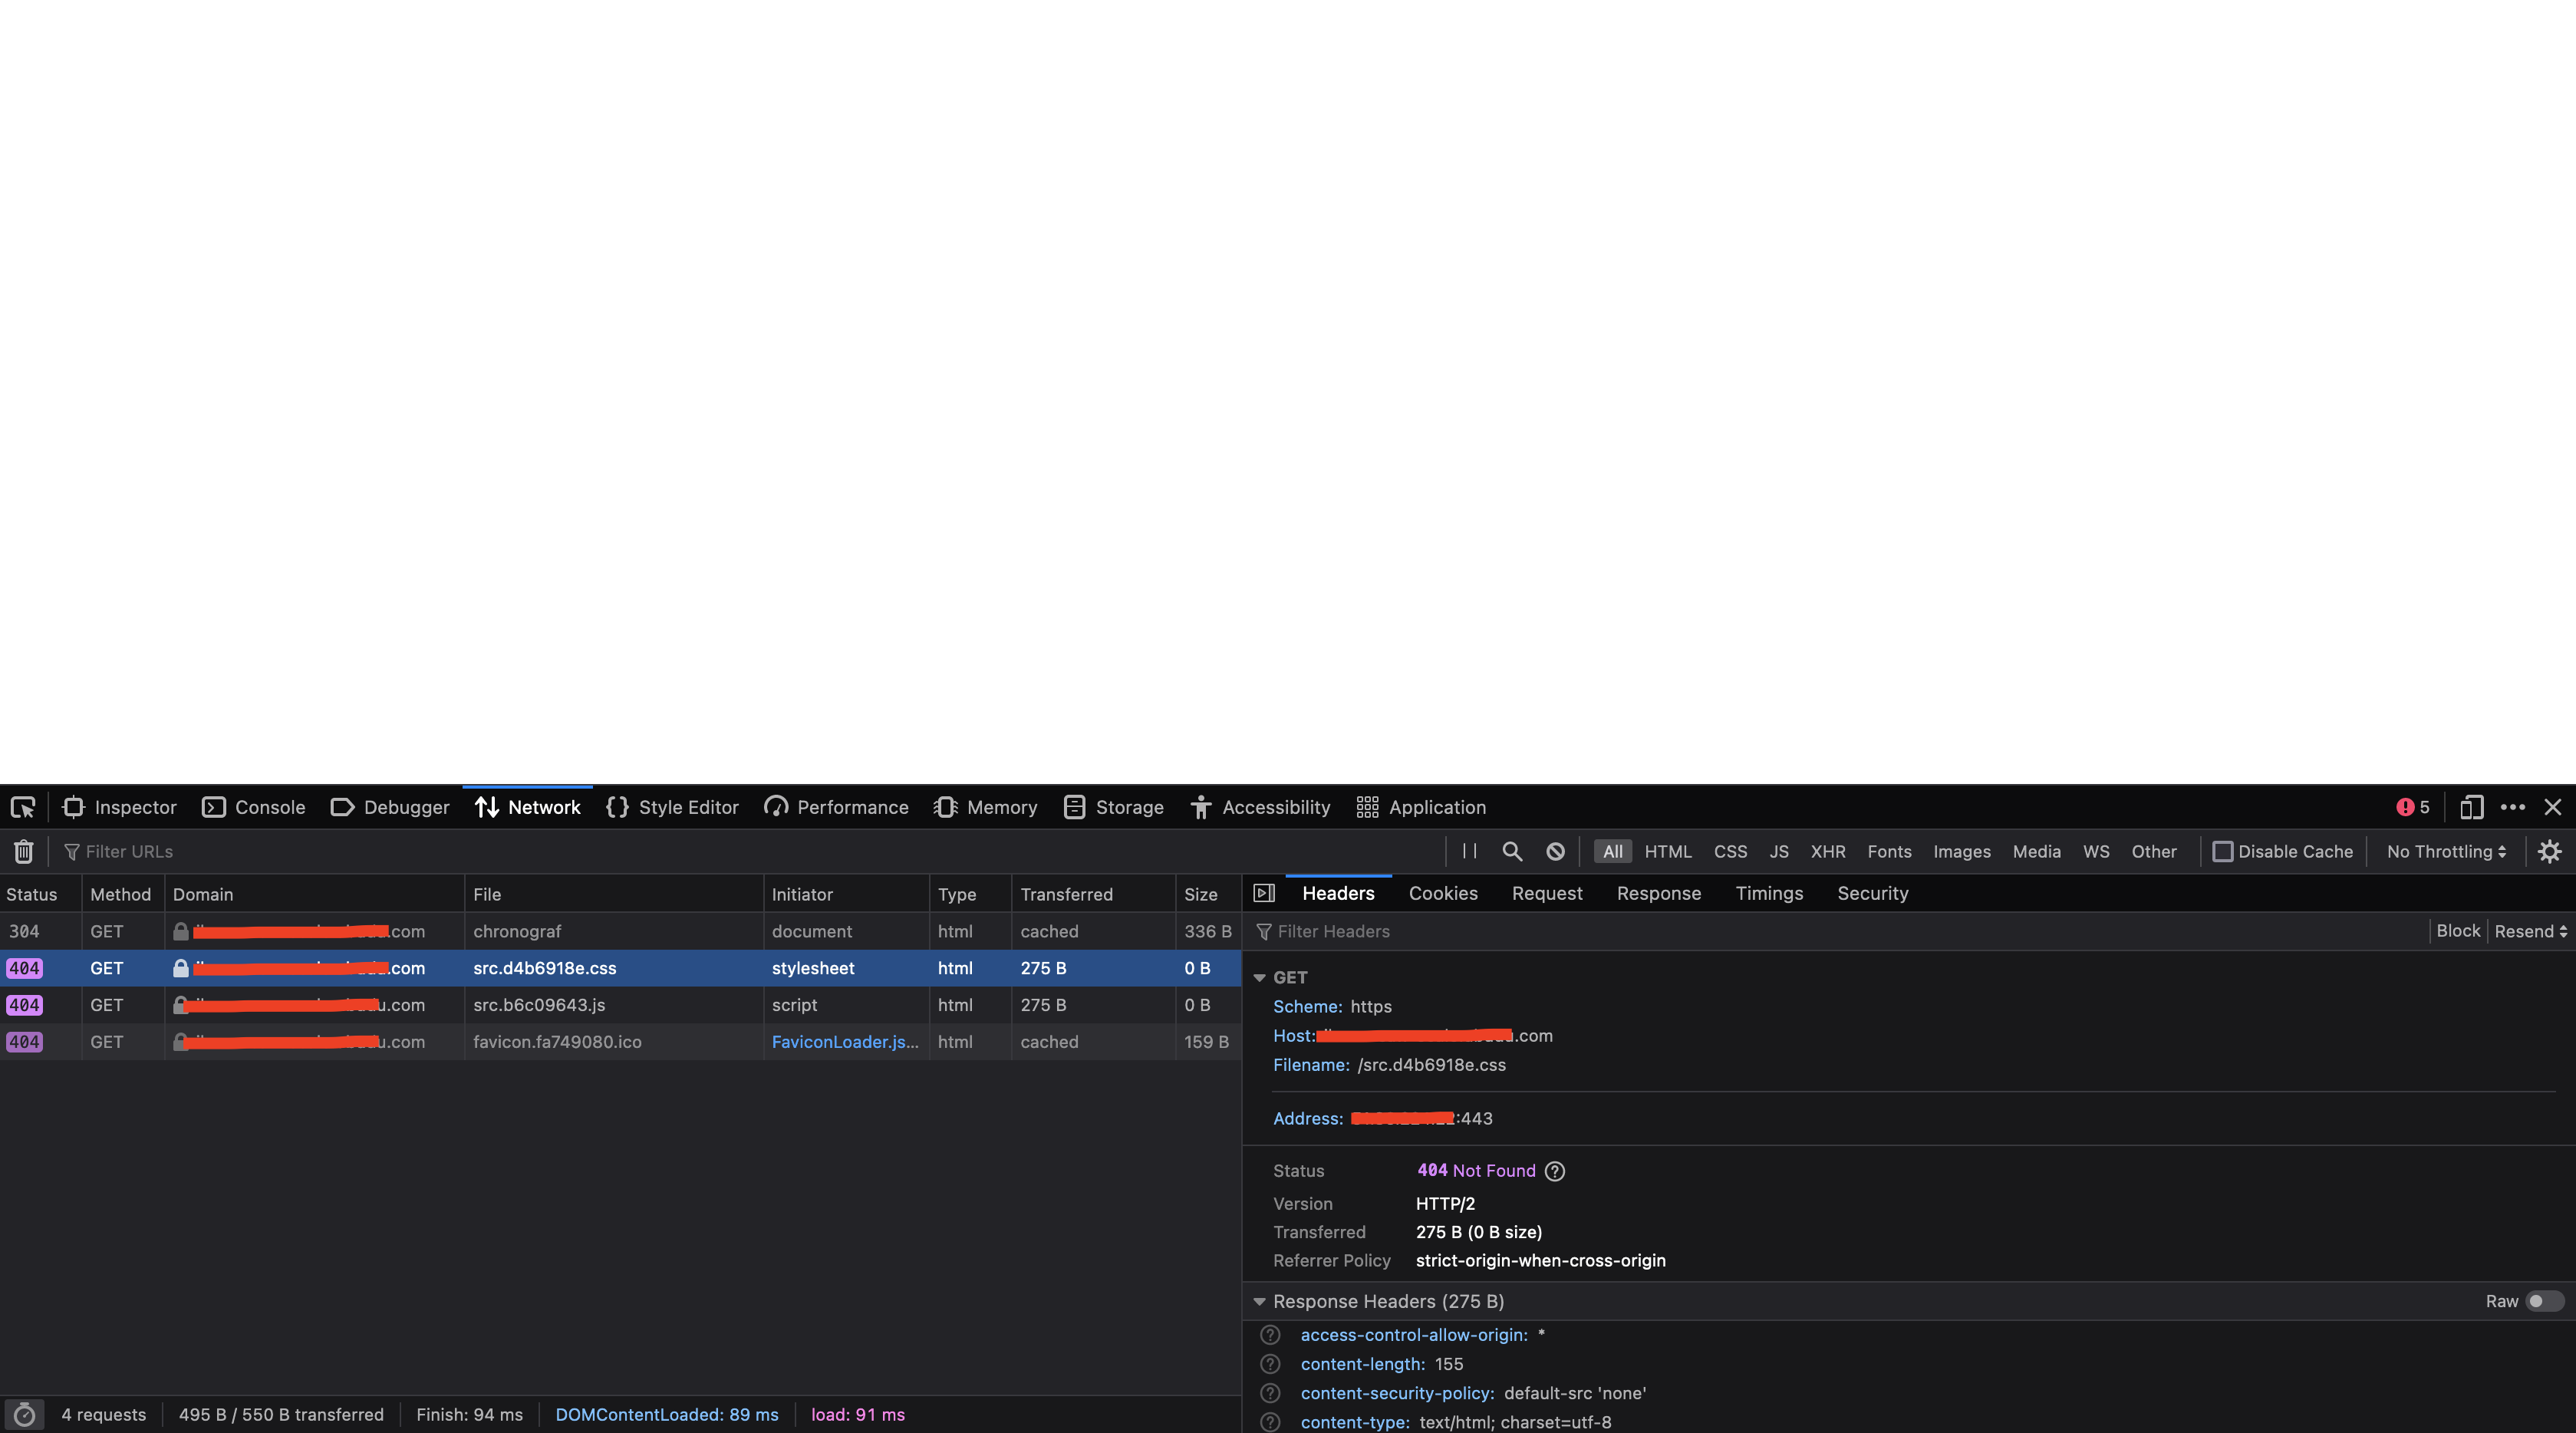Clear network log with trash icon

[x=23, y=851]
